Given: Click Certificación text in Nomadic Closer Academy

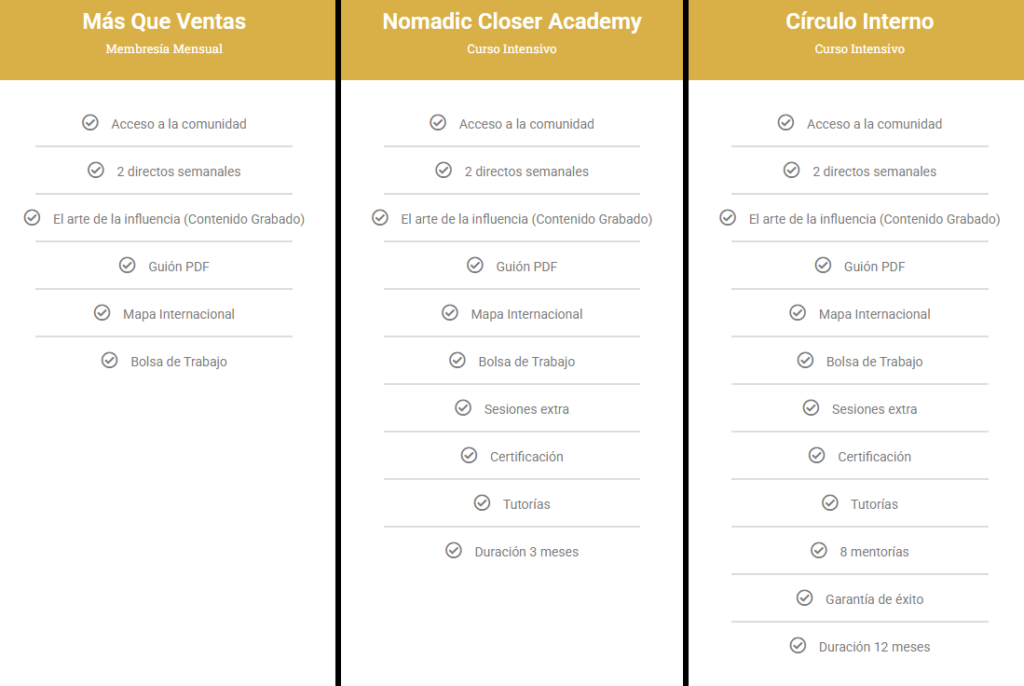Looking at the screenshot, I should (x=526, y=457).
